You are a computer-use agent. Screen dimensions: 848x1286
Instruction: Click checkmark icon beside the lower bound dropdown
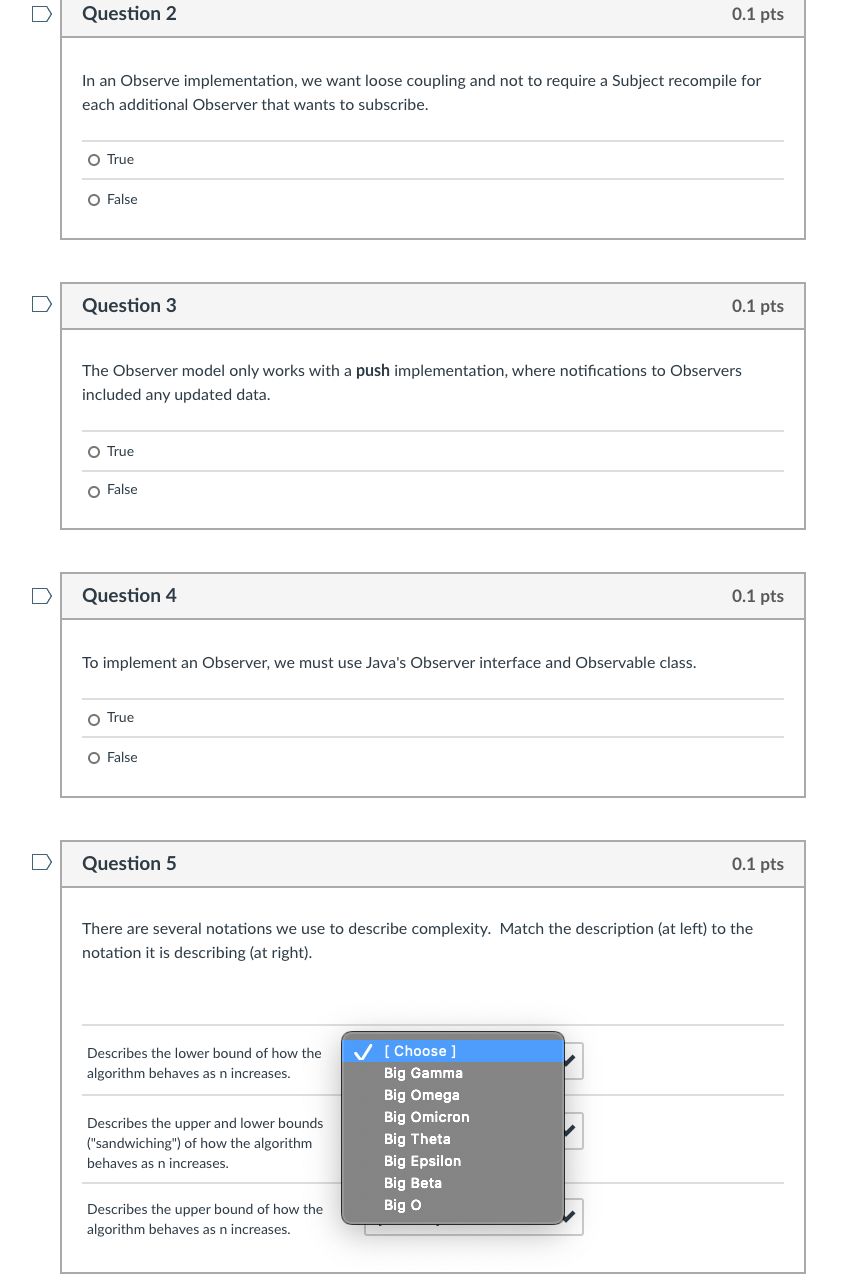pos(571,1062)
